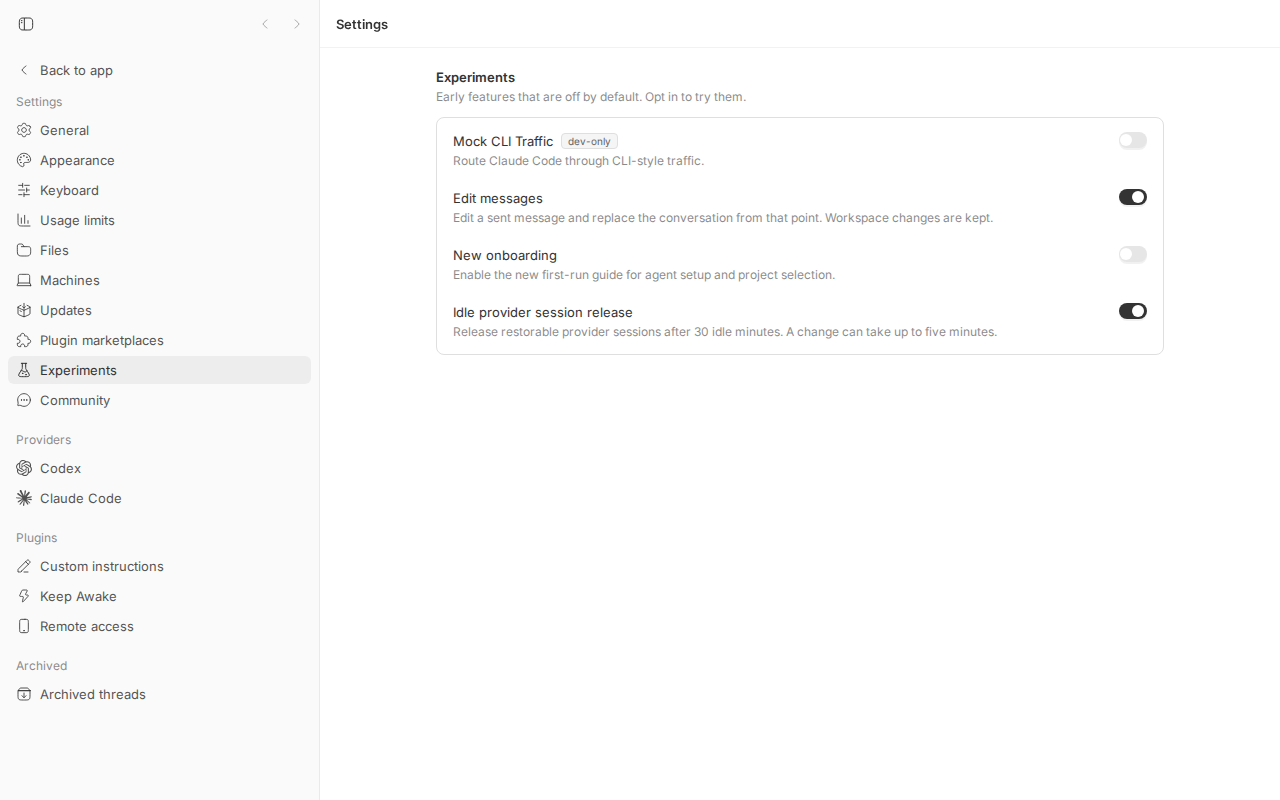Viewport: 1280px width, 800px height.
Task: Click the Edit messages label
Action: pyautogui.click(x=498, y=198)
